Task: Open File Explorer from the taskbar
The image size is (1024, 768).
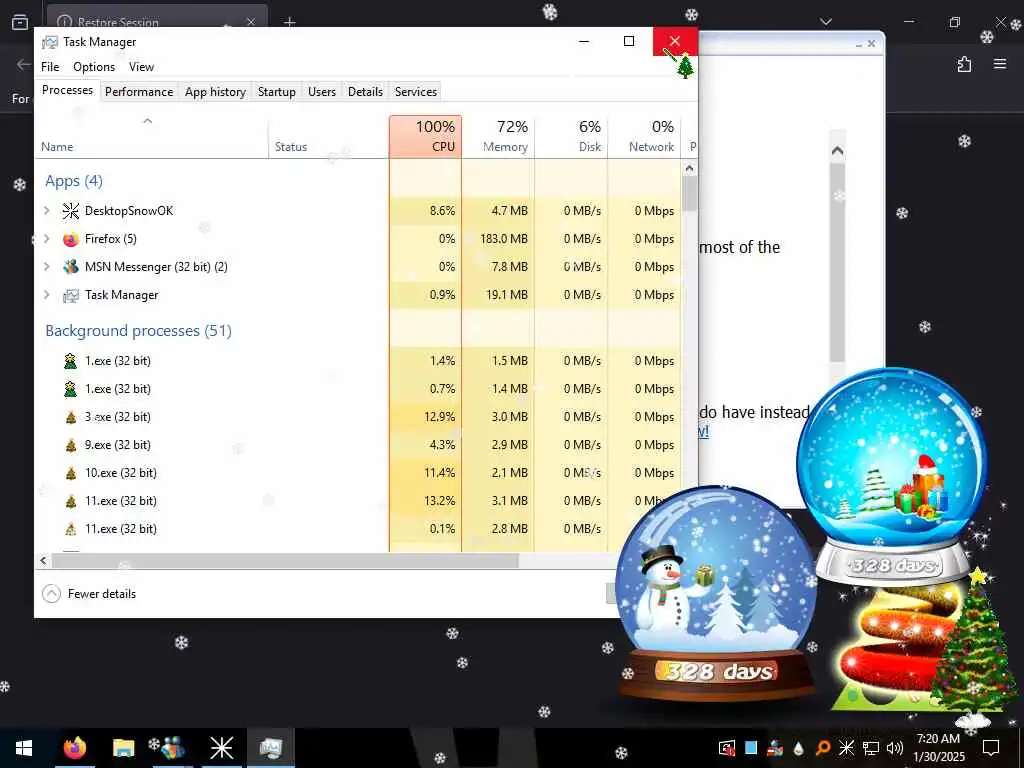Action: [x=123, y=748]
